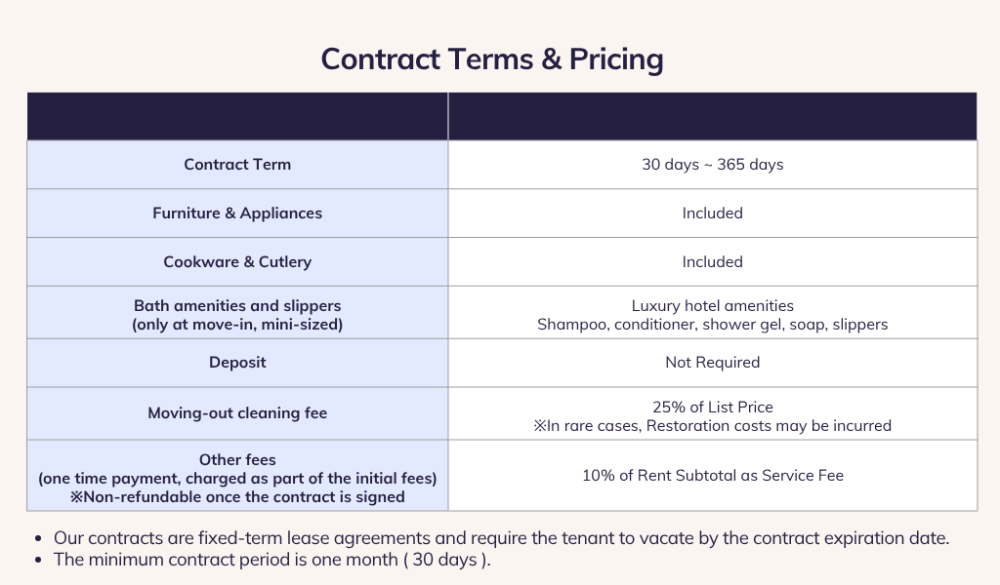Select the Contract Term row label
The width and height of the screenshot is (1000, 585).
click(x=237, y=165)
